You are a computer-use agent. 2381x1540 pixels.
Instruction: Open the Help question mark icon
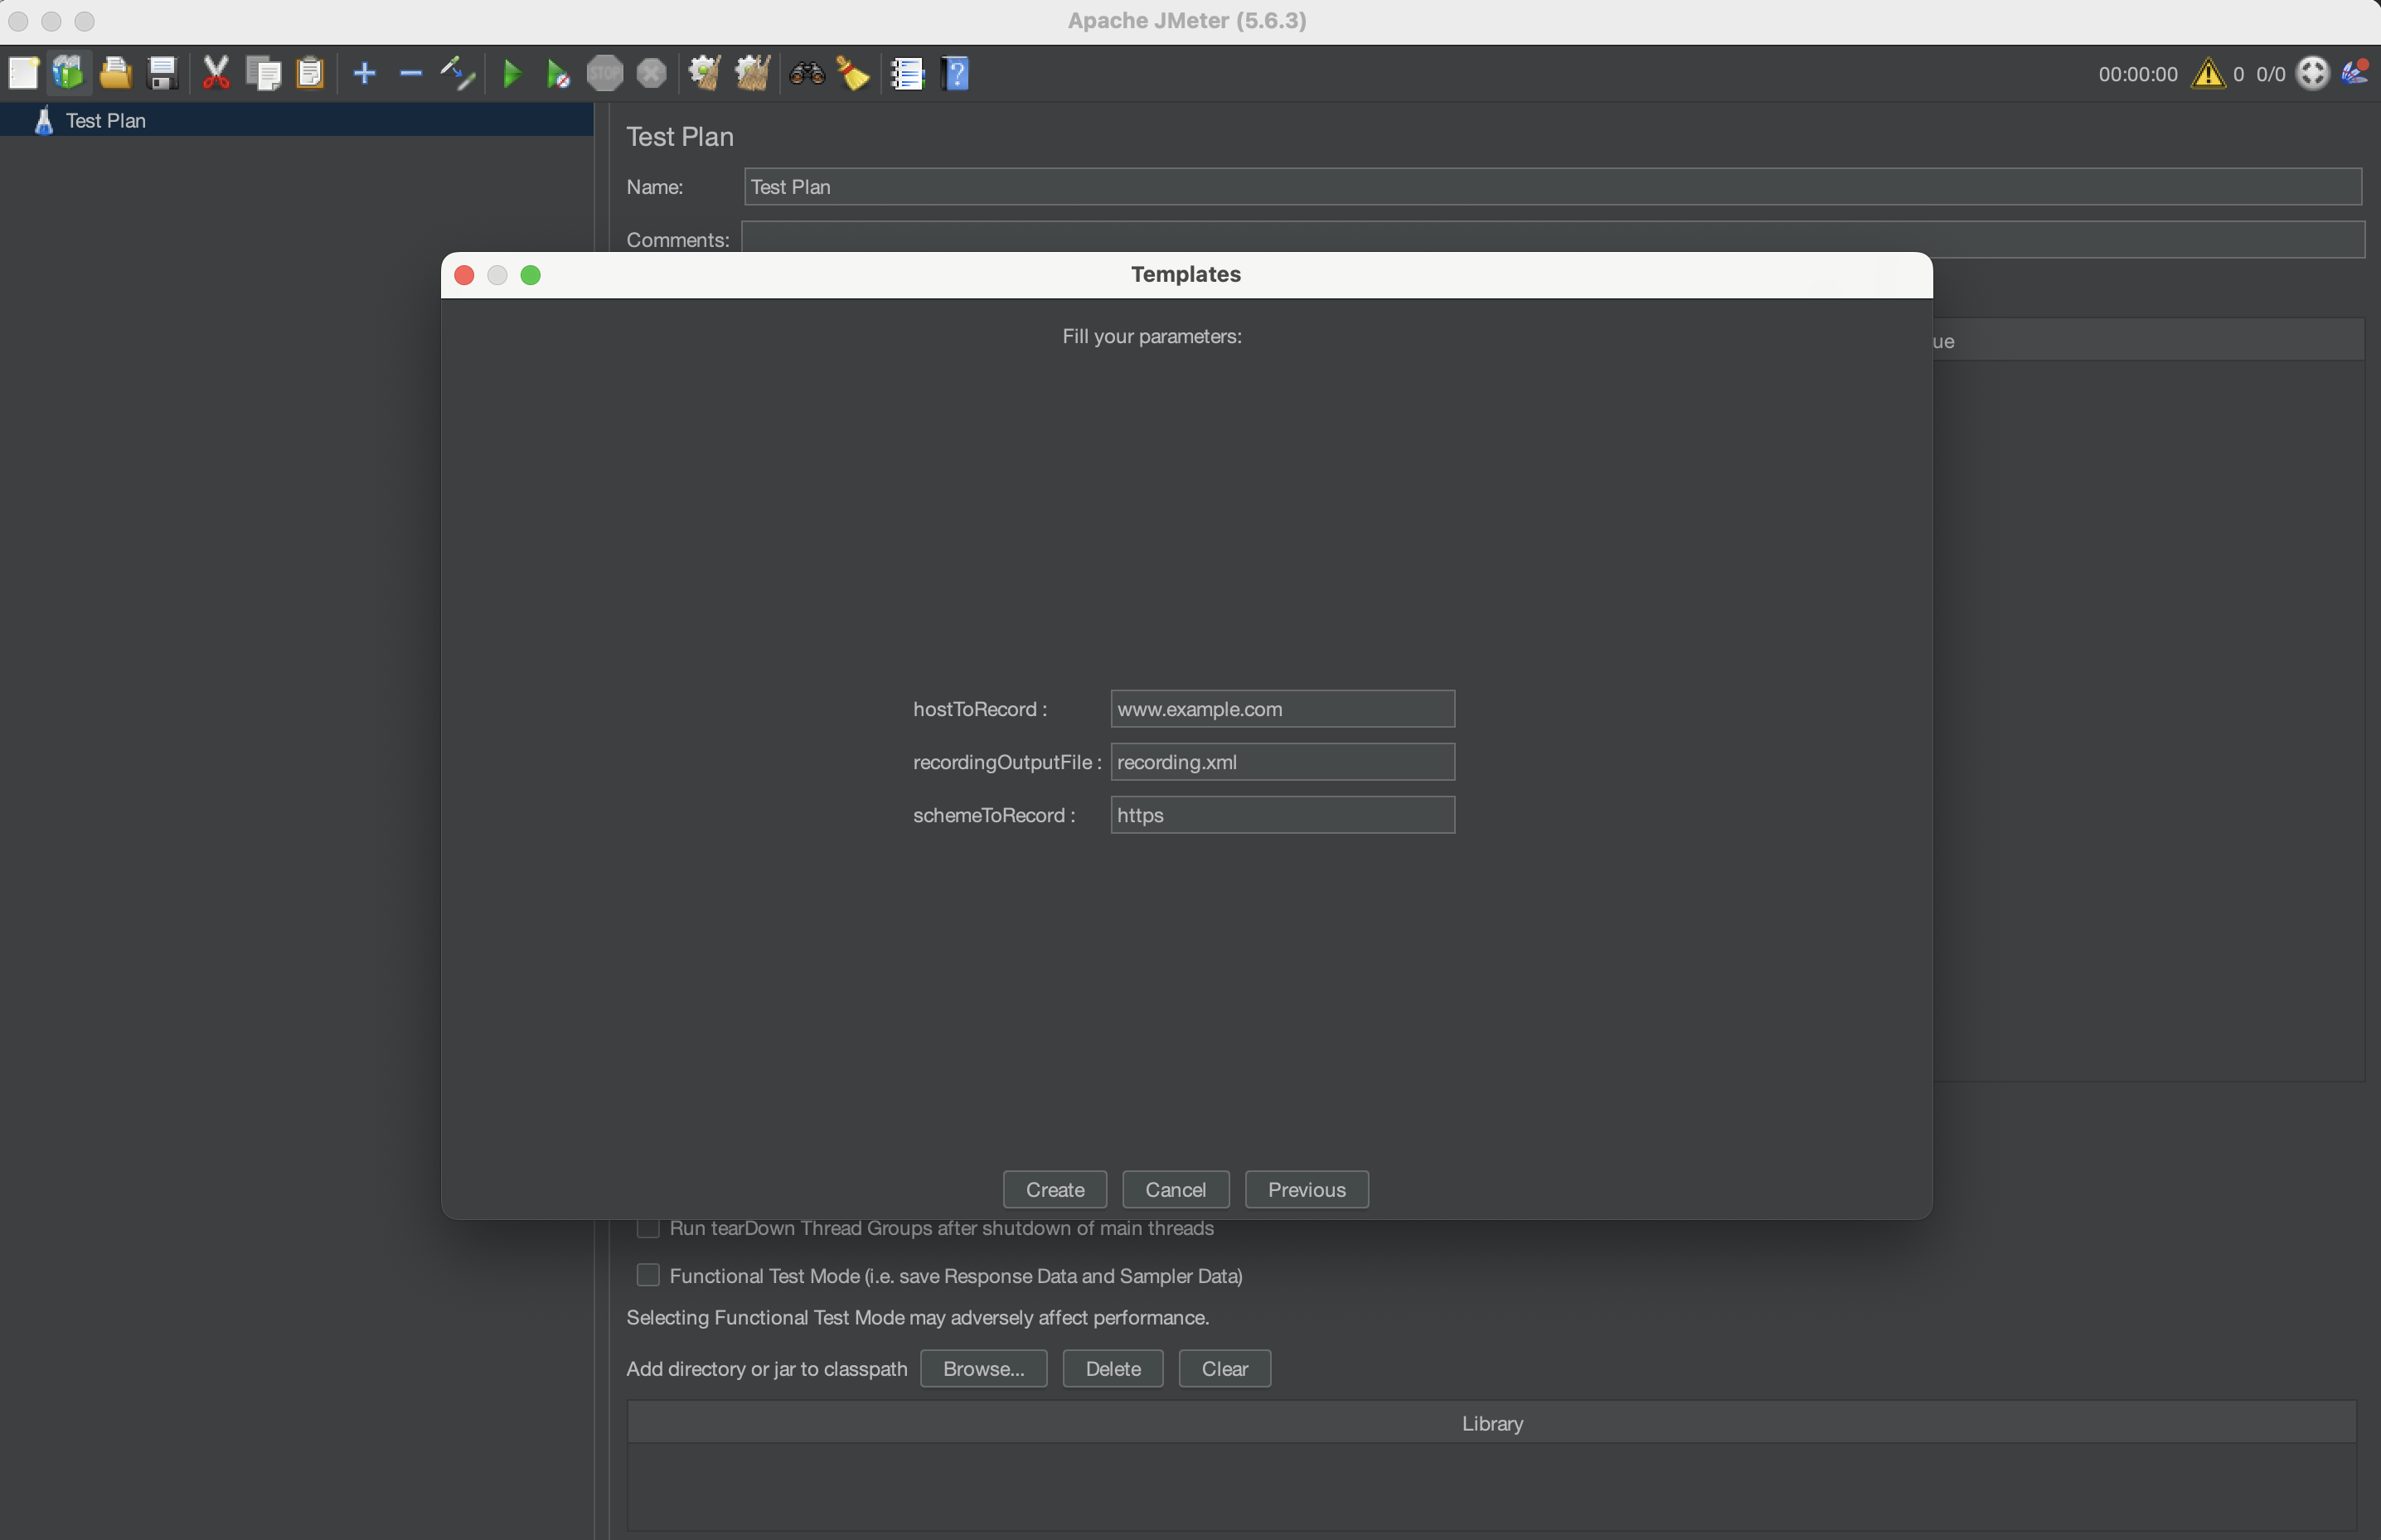(x=956, y=73)
